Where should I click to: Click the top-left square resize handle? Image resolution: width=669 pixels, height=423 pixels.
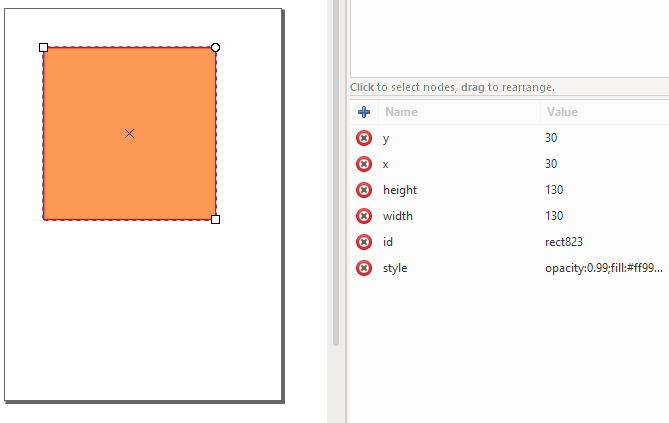tap(44, 47)
